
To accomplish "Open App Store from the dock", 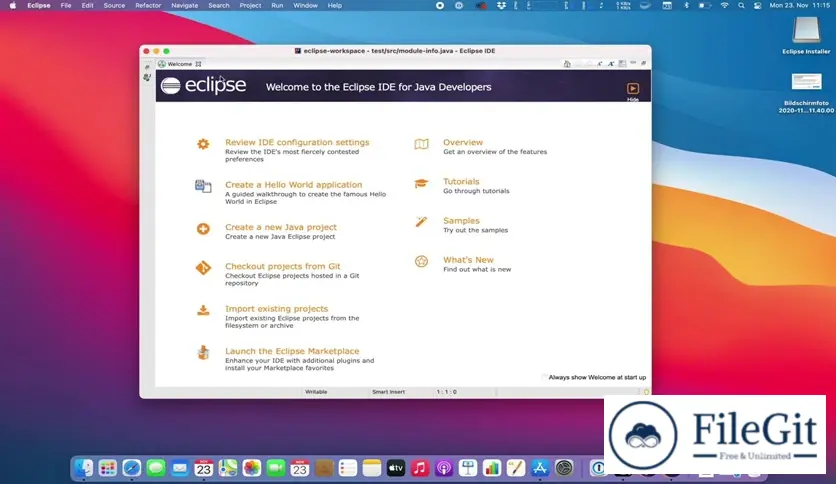I will click(540, 468).
